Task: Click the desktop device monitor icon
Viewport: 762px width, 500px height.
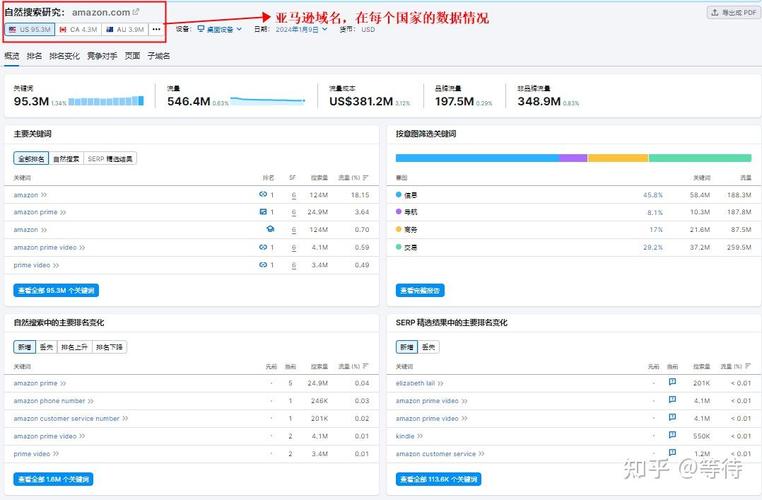Action: click(201, 29)
